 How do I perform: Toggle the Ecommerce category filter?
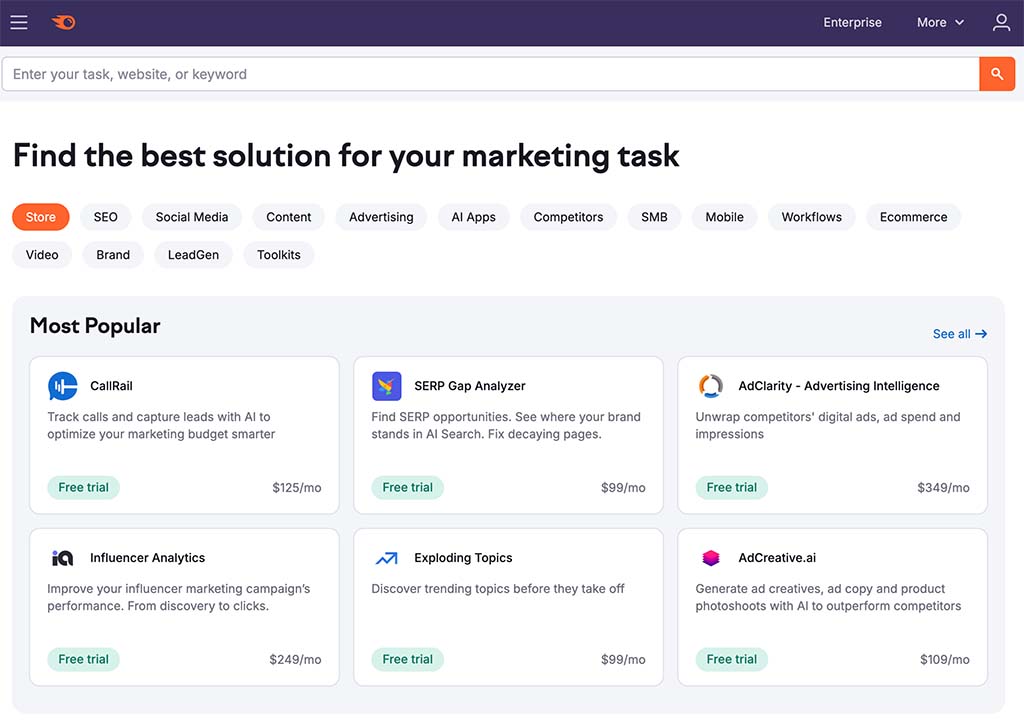pyautogui.click(x=913, y=217)
